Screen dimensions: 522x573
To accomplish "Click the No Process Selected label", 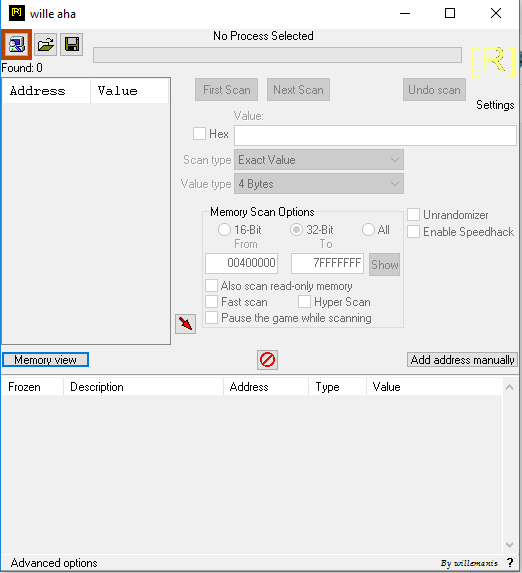I will 263,36.
